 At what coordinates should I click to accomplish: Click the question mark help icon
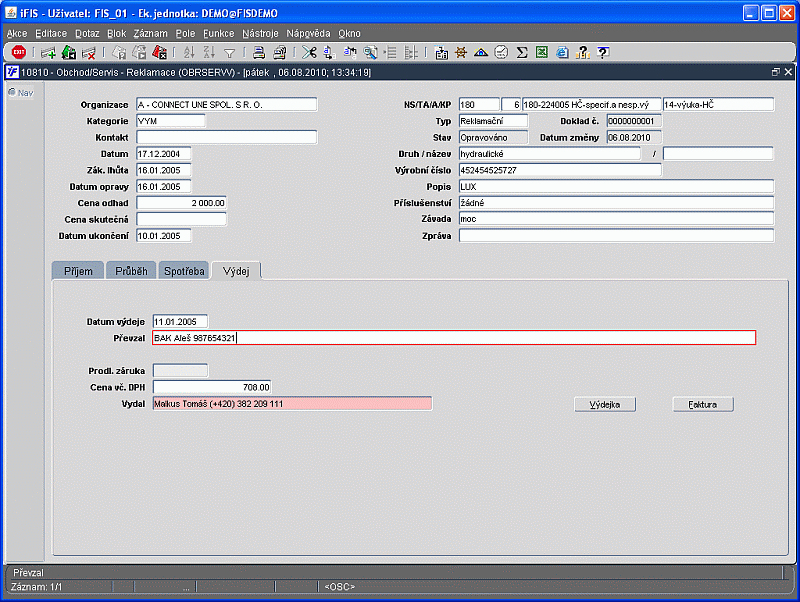[603, 52]
